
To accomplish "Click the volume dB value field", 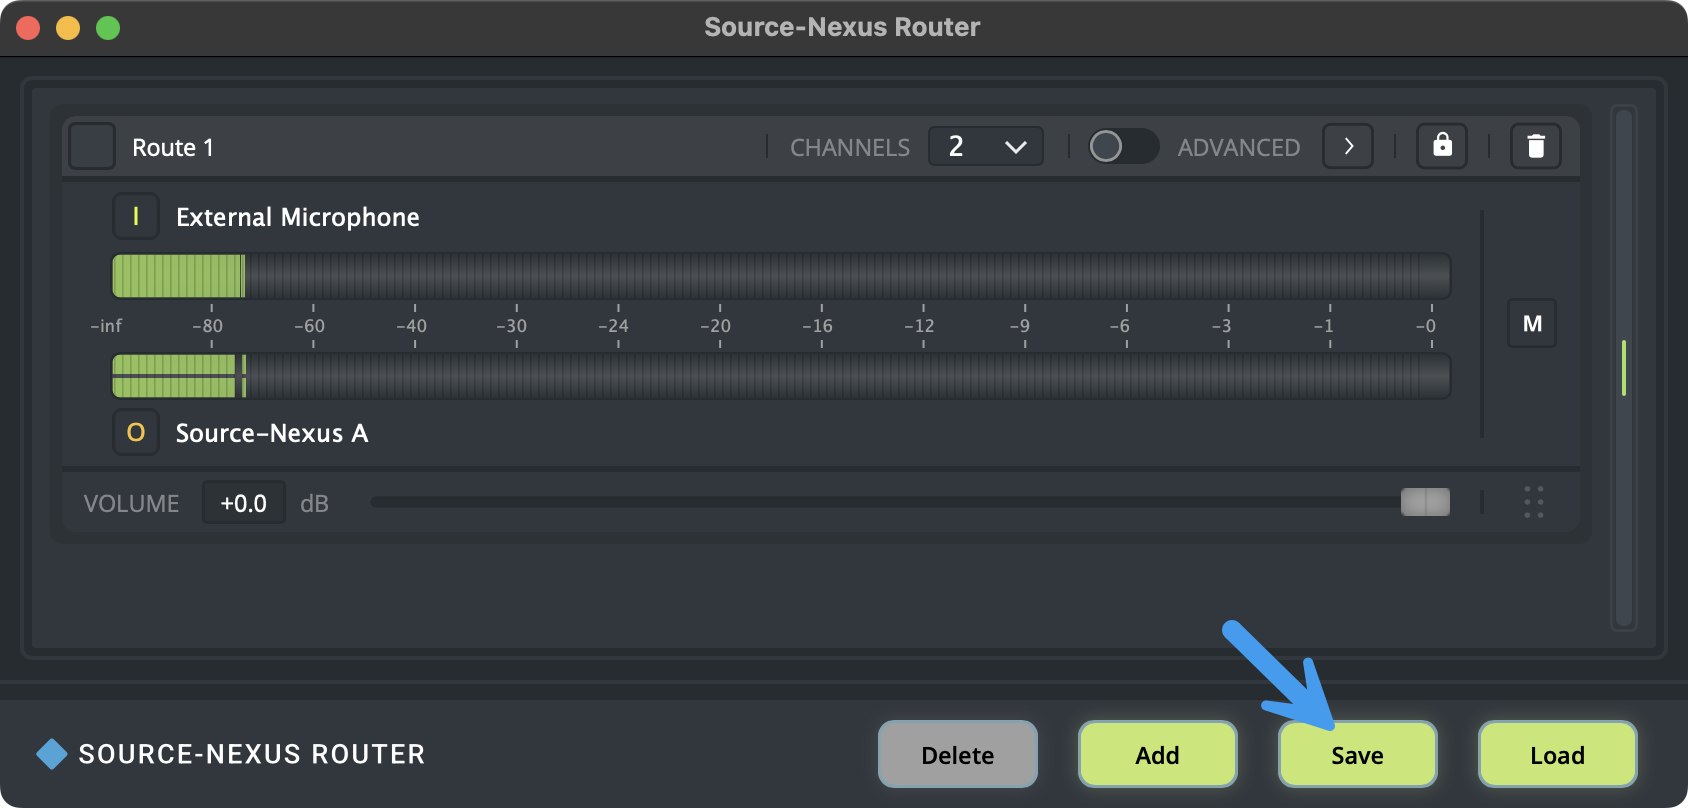I will tap(244, 503).
